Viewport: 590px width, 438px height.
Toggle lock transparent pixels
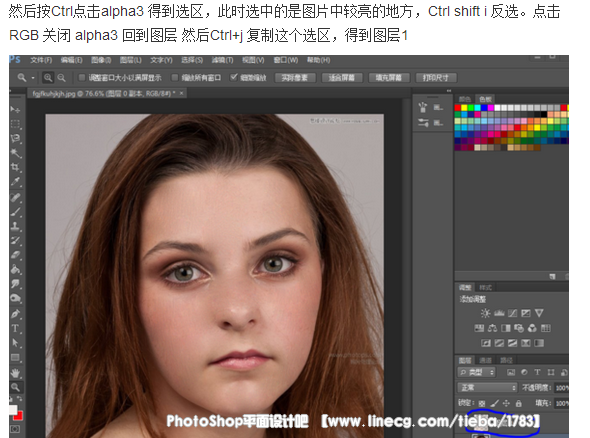click(x=482, y=403)
